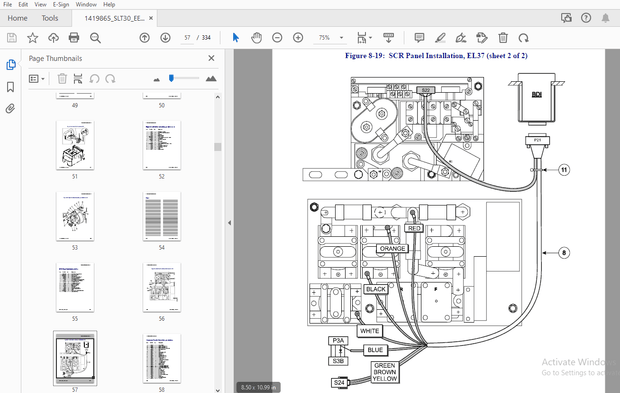Open the Attachments paperclip panel
The image size is (620, 393).
click(x=10, y=109)
